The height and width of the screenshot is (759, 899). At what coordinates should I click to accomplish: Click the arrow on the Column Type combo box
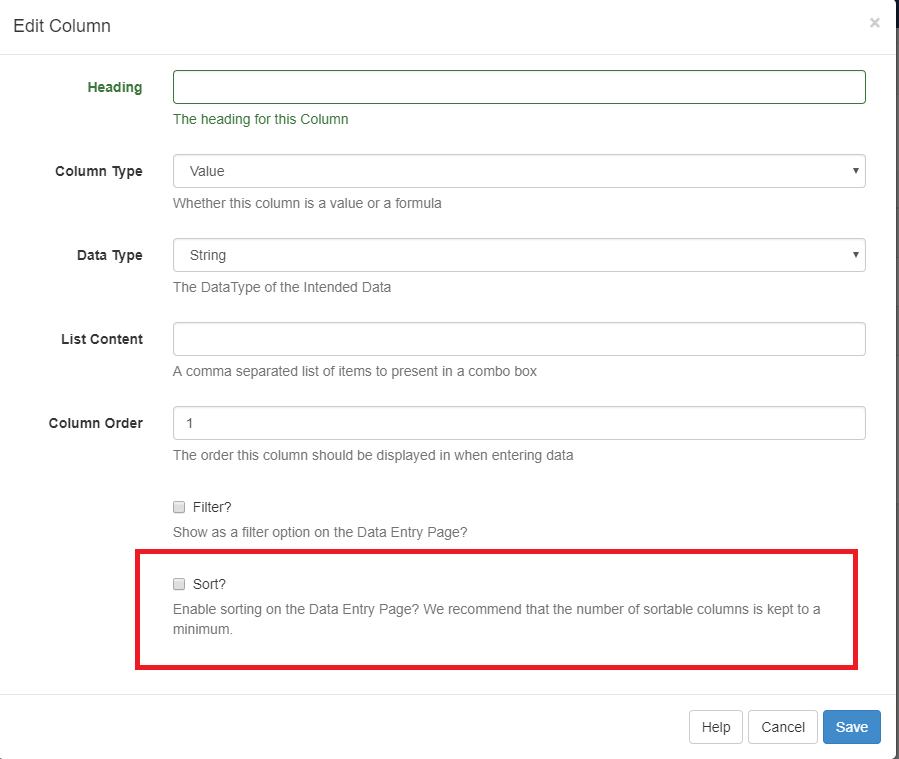point(855,171)
